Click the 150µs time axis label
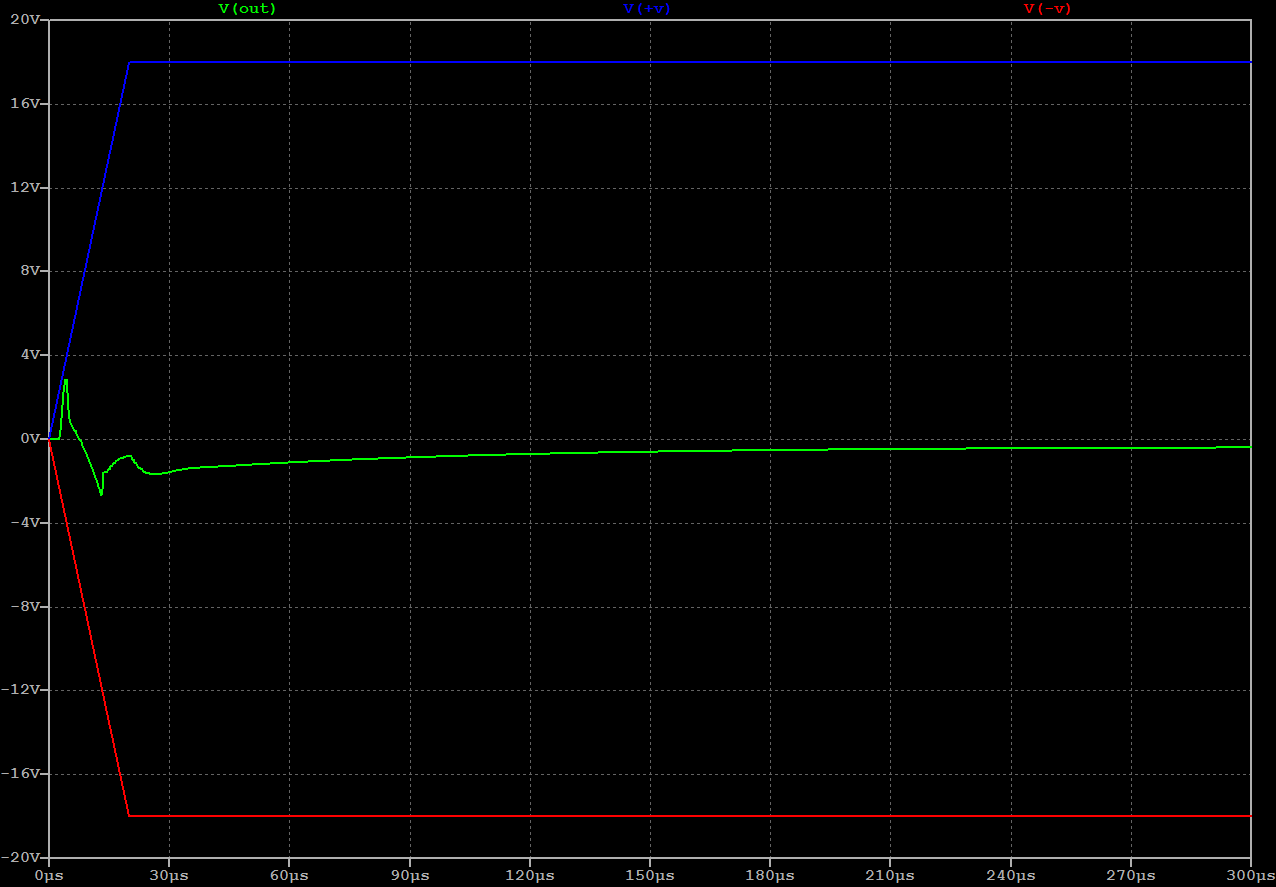This screenshot has width=1276, height=887. point(650,875)
